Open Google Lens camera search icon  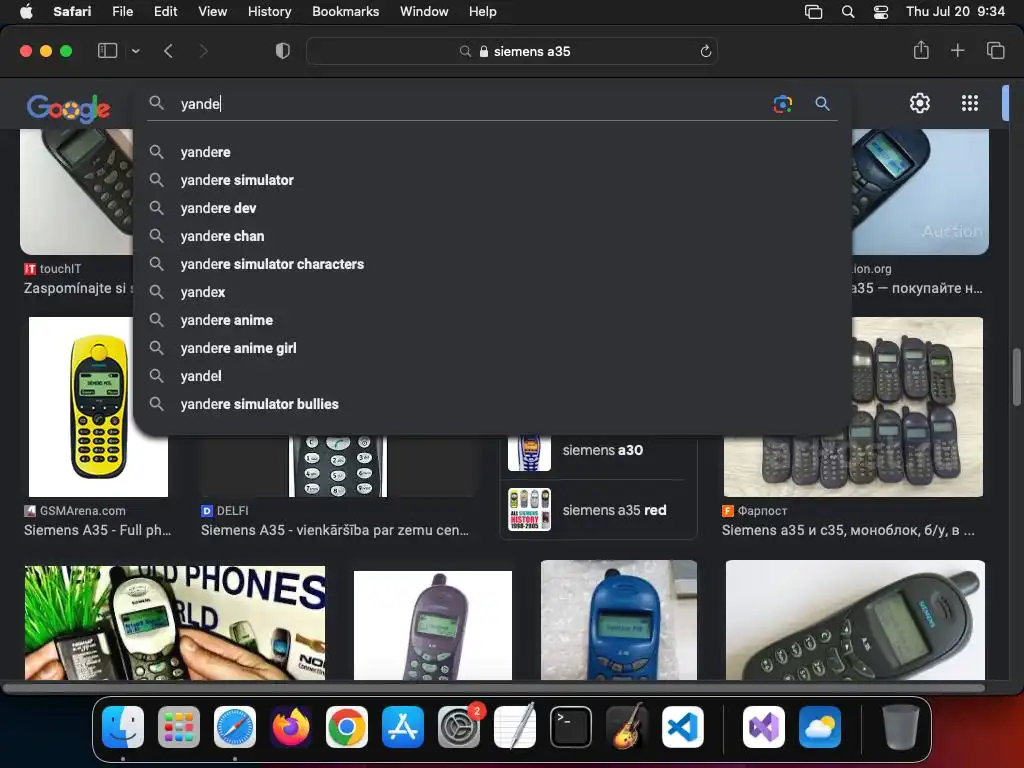782,103
